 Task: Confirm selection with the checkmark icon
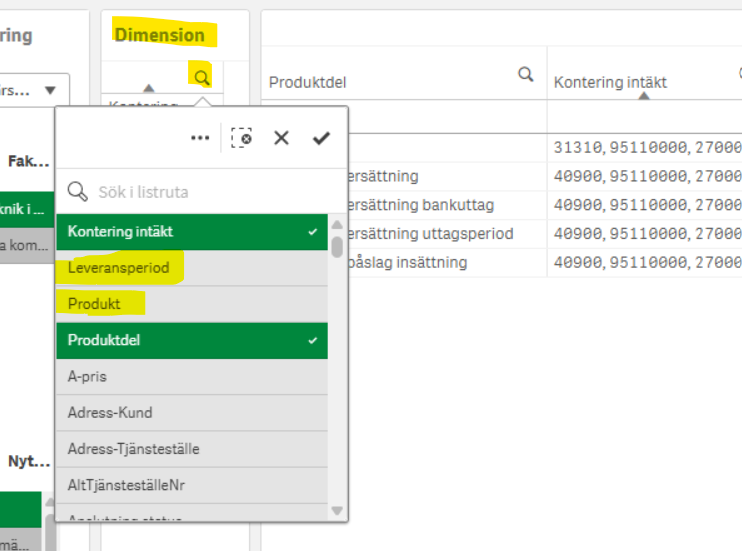click(321, 138)
